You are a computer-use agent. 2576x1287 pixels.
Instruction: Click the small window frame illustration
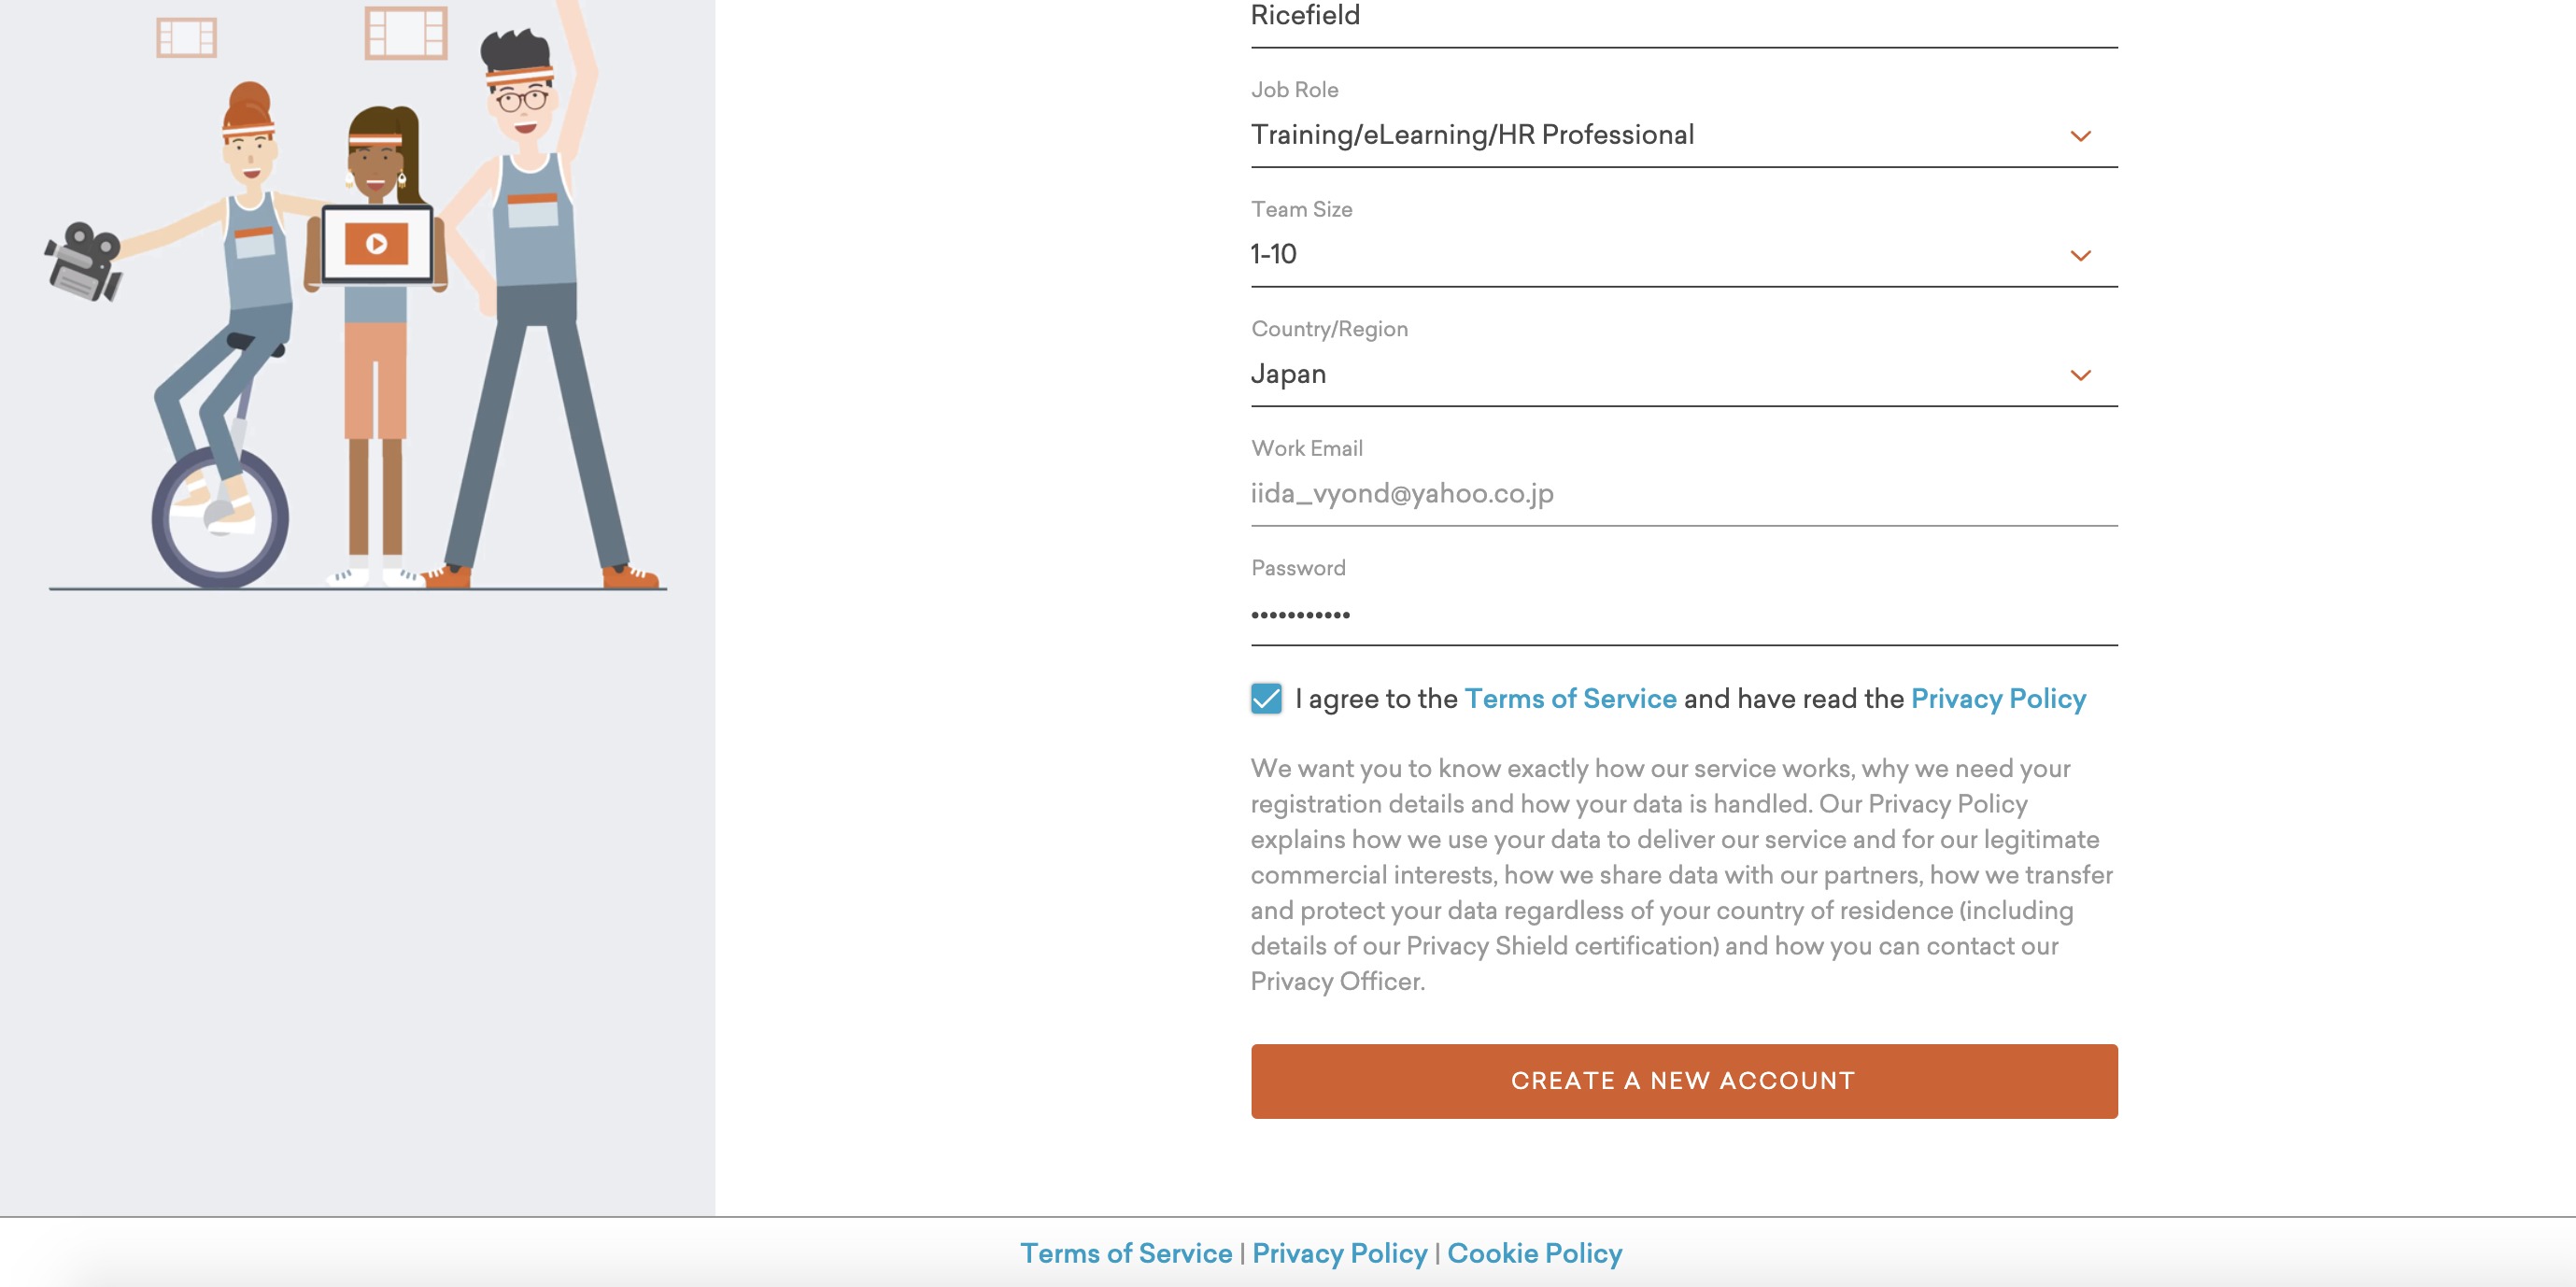click(x=187, y=38)
